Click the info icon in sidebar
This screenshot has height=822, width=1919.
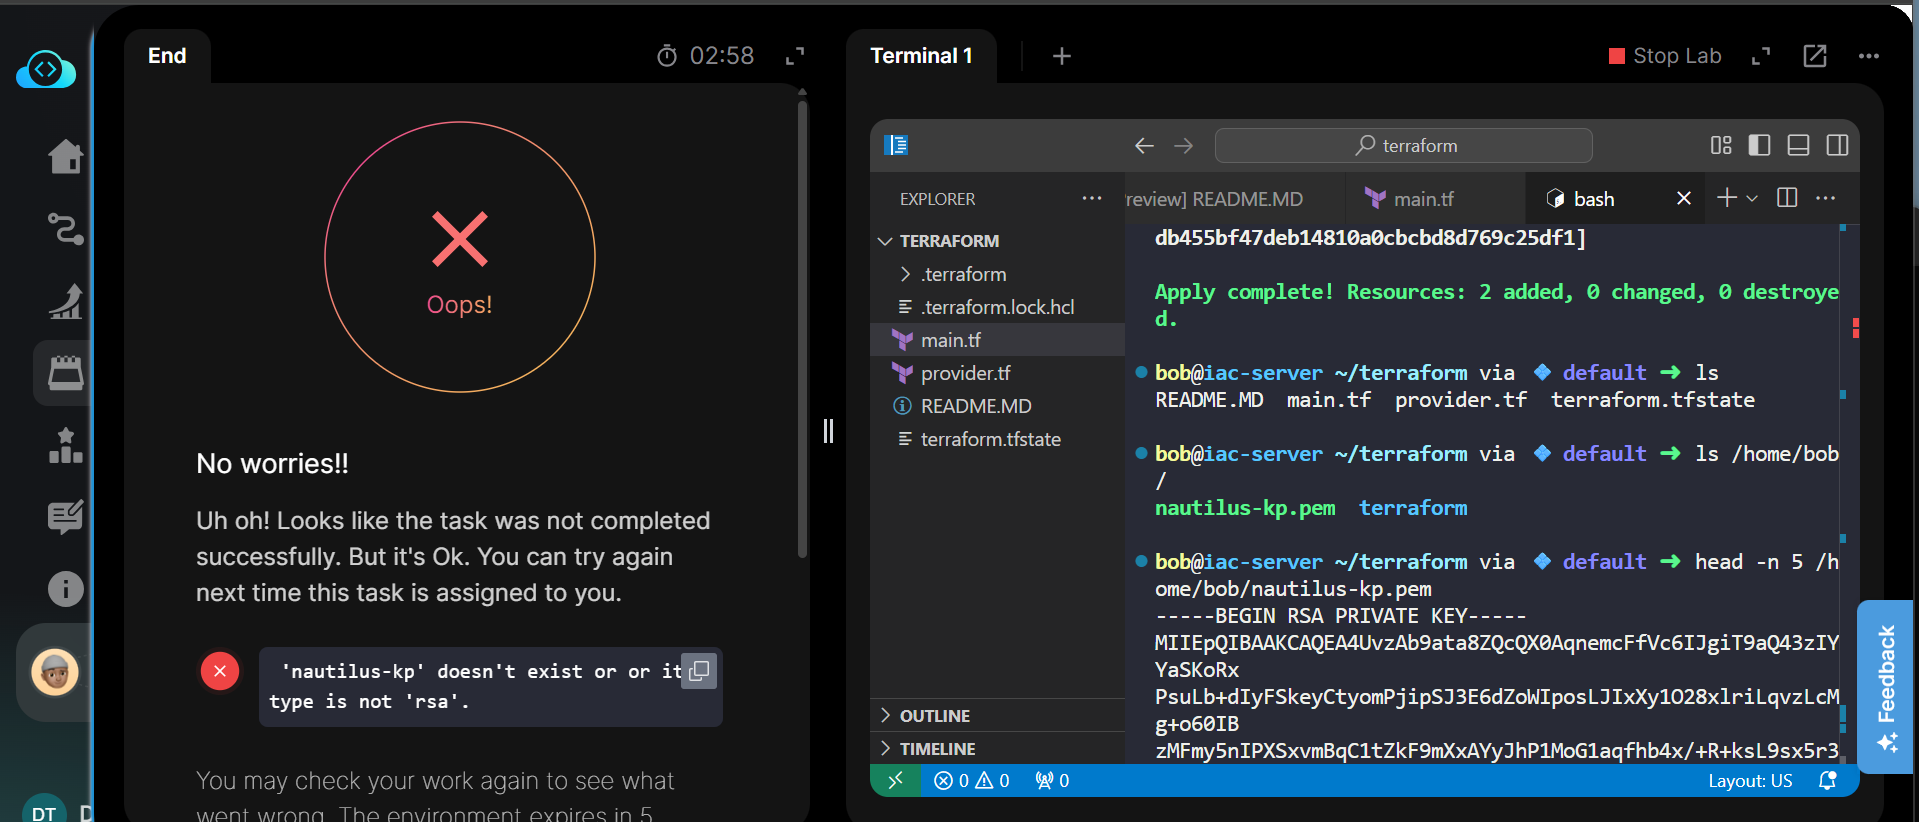65,589
